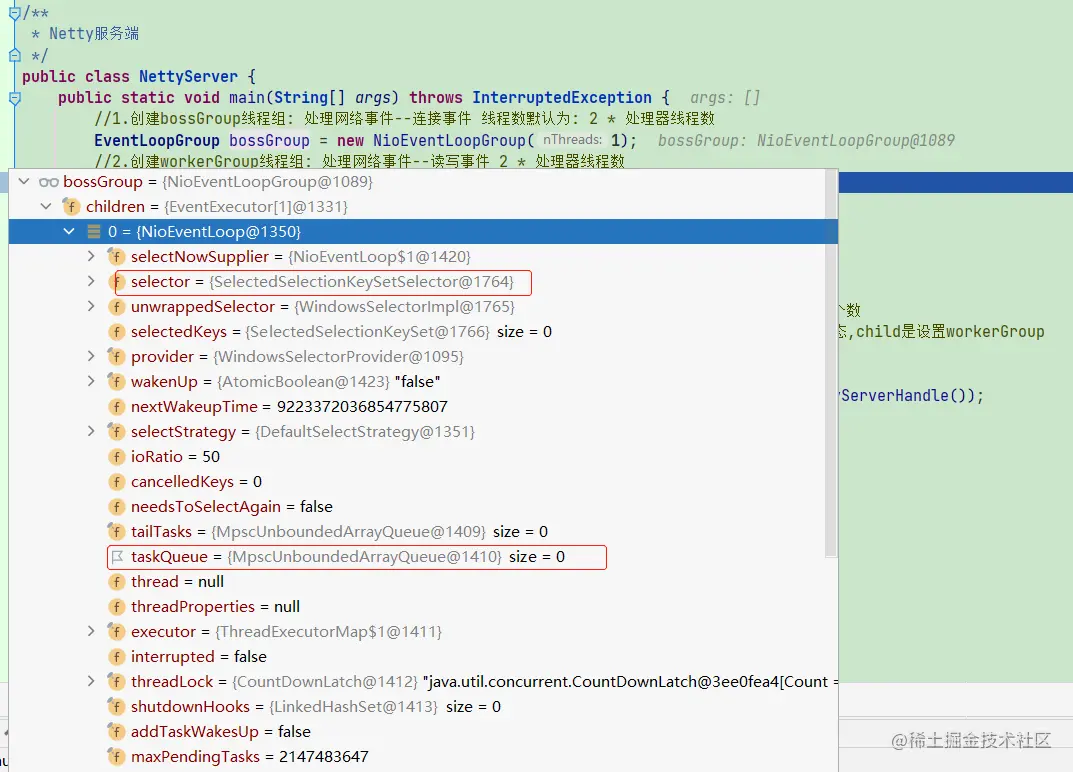Viewport: 1073px width, 772px height.
Task: Select the nextWakeupTime 9223372036854775807 value
Action: pyautogui.click(x=362, y=407)
